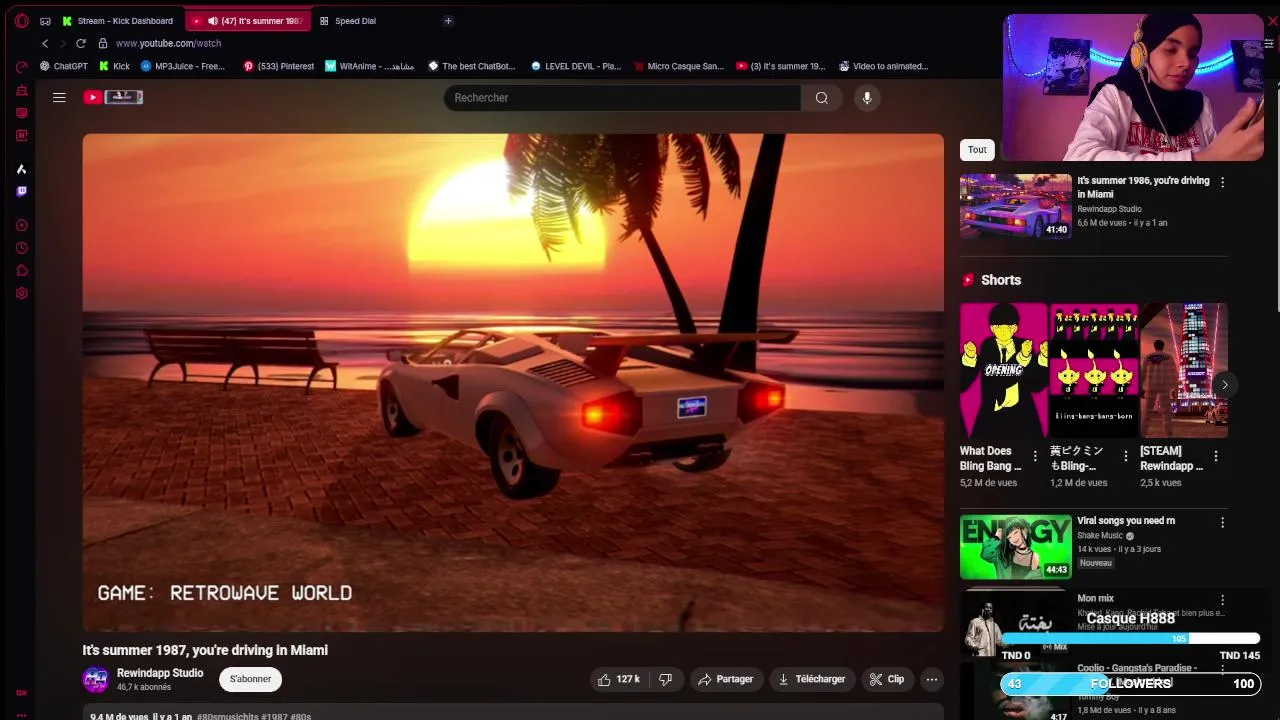Image resolution: width=1280 pixels, height=720 pixels.
Task: Click the main video player
Action: [513, 383]
